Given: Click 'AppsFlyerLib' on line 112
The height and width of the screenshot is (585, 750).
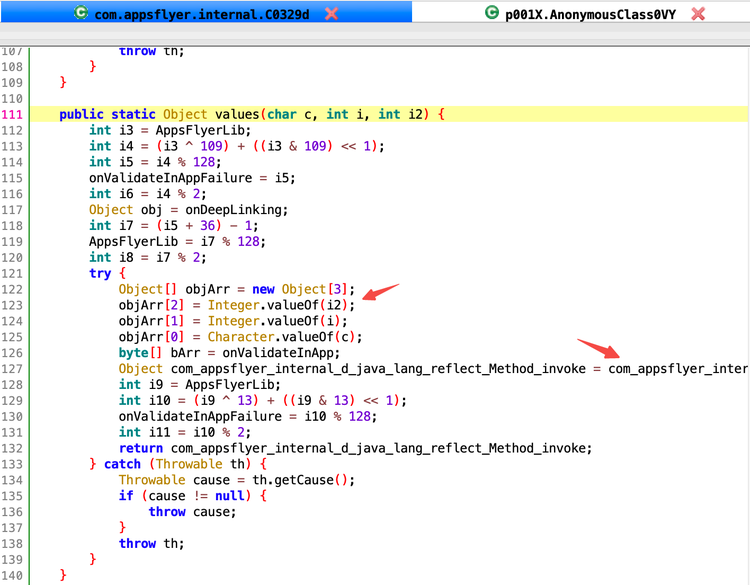Looking at the screenshot, I should 199,130.
